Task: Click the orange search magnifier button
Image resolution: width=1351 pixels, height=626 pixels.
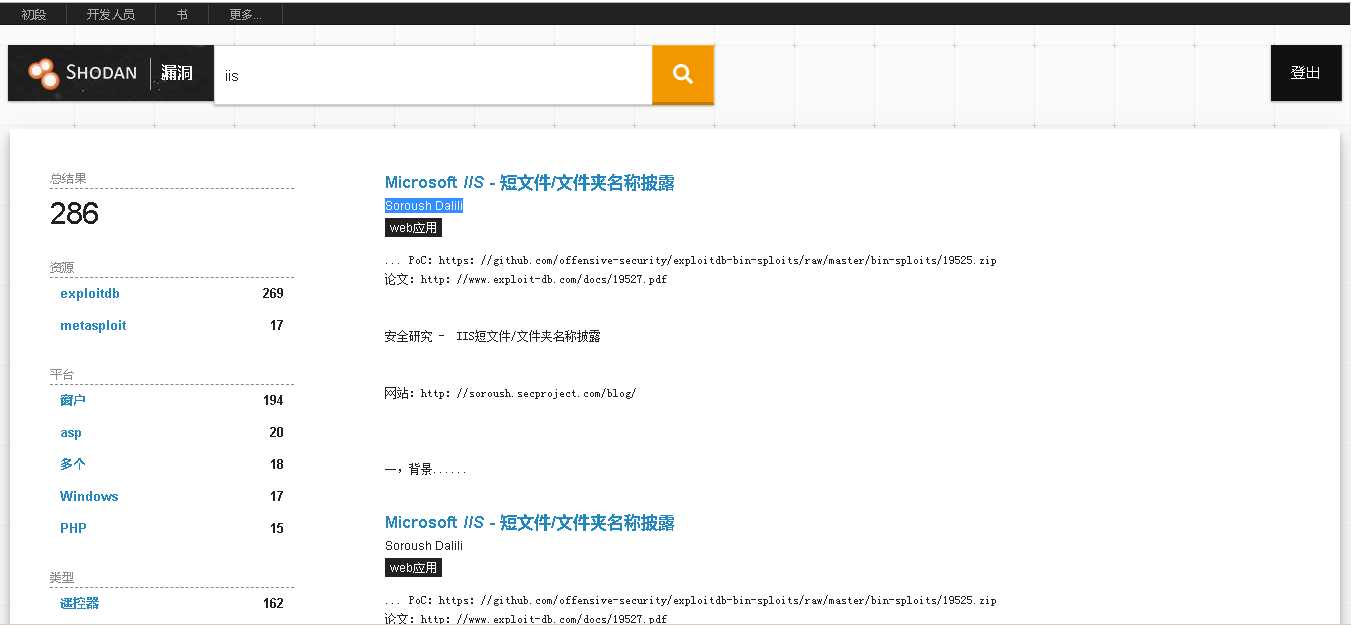Action: click(x=683, y=74)
